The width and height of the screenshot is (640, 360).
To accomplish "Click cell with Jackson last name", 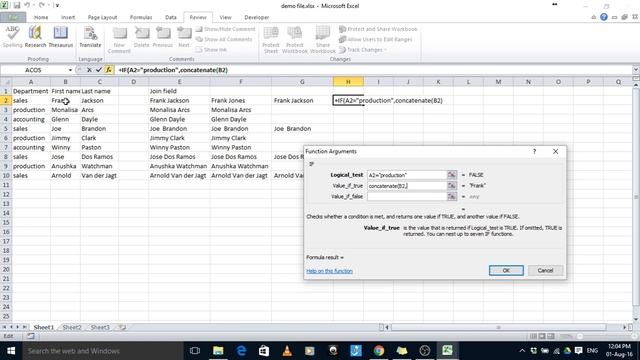I will (99, 100).
